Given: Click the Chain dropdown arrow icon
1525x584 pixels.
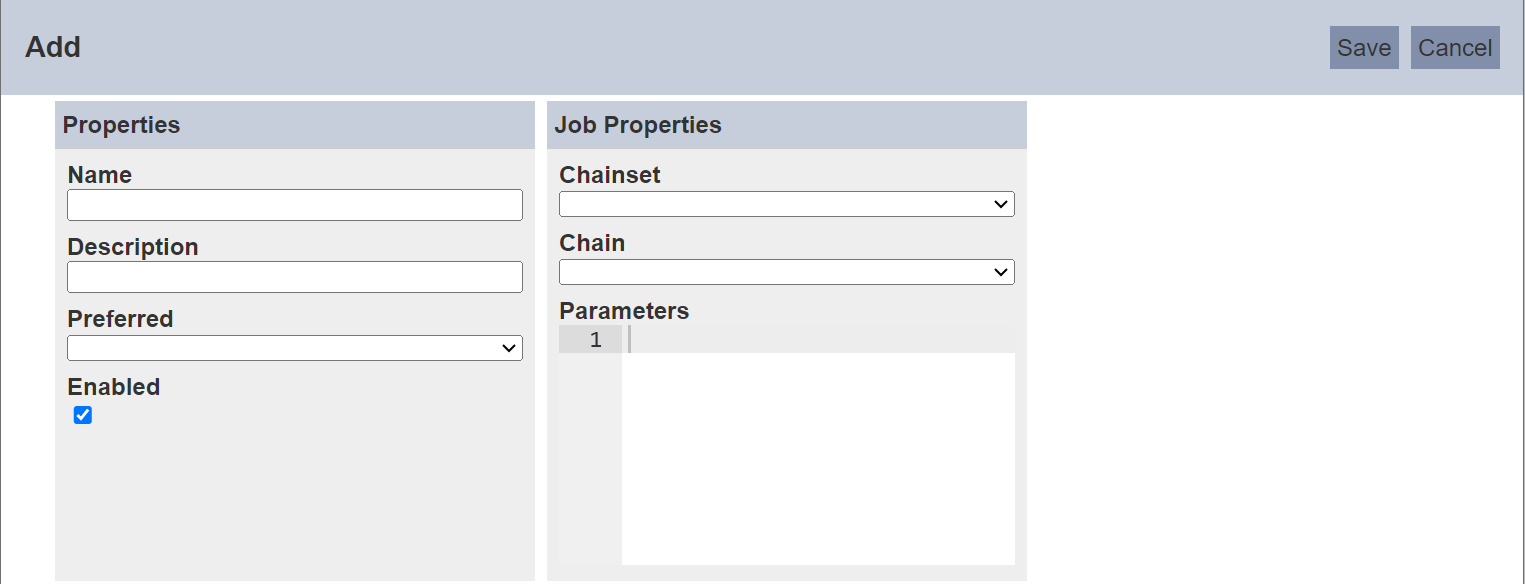Looking at the screenshot, I should 1001,272.
